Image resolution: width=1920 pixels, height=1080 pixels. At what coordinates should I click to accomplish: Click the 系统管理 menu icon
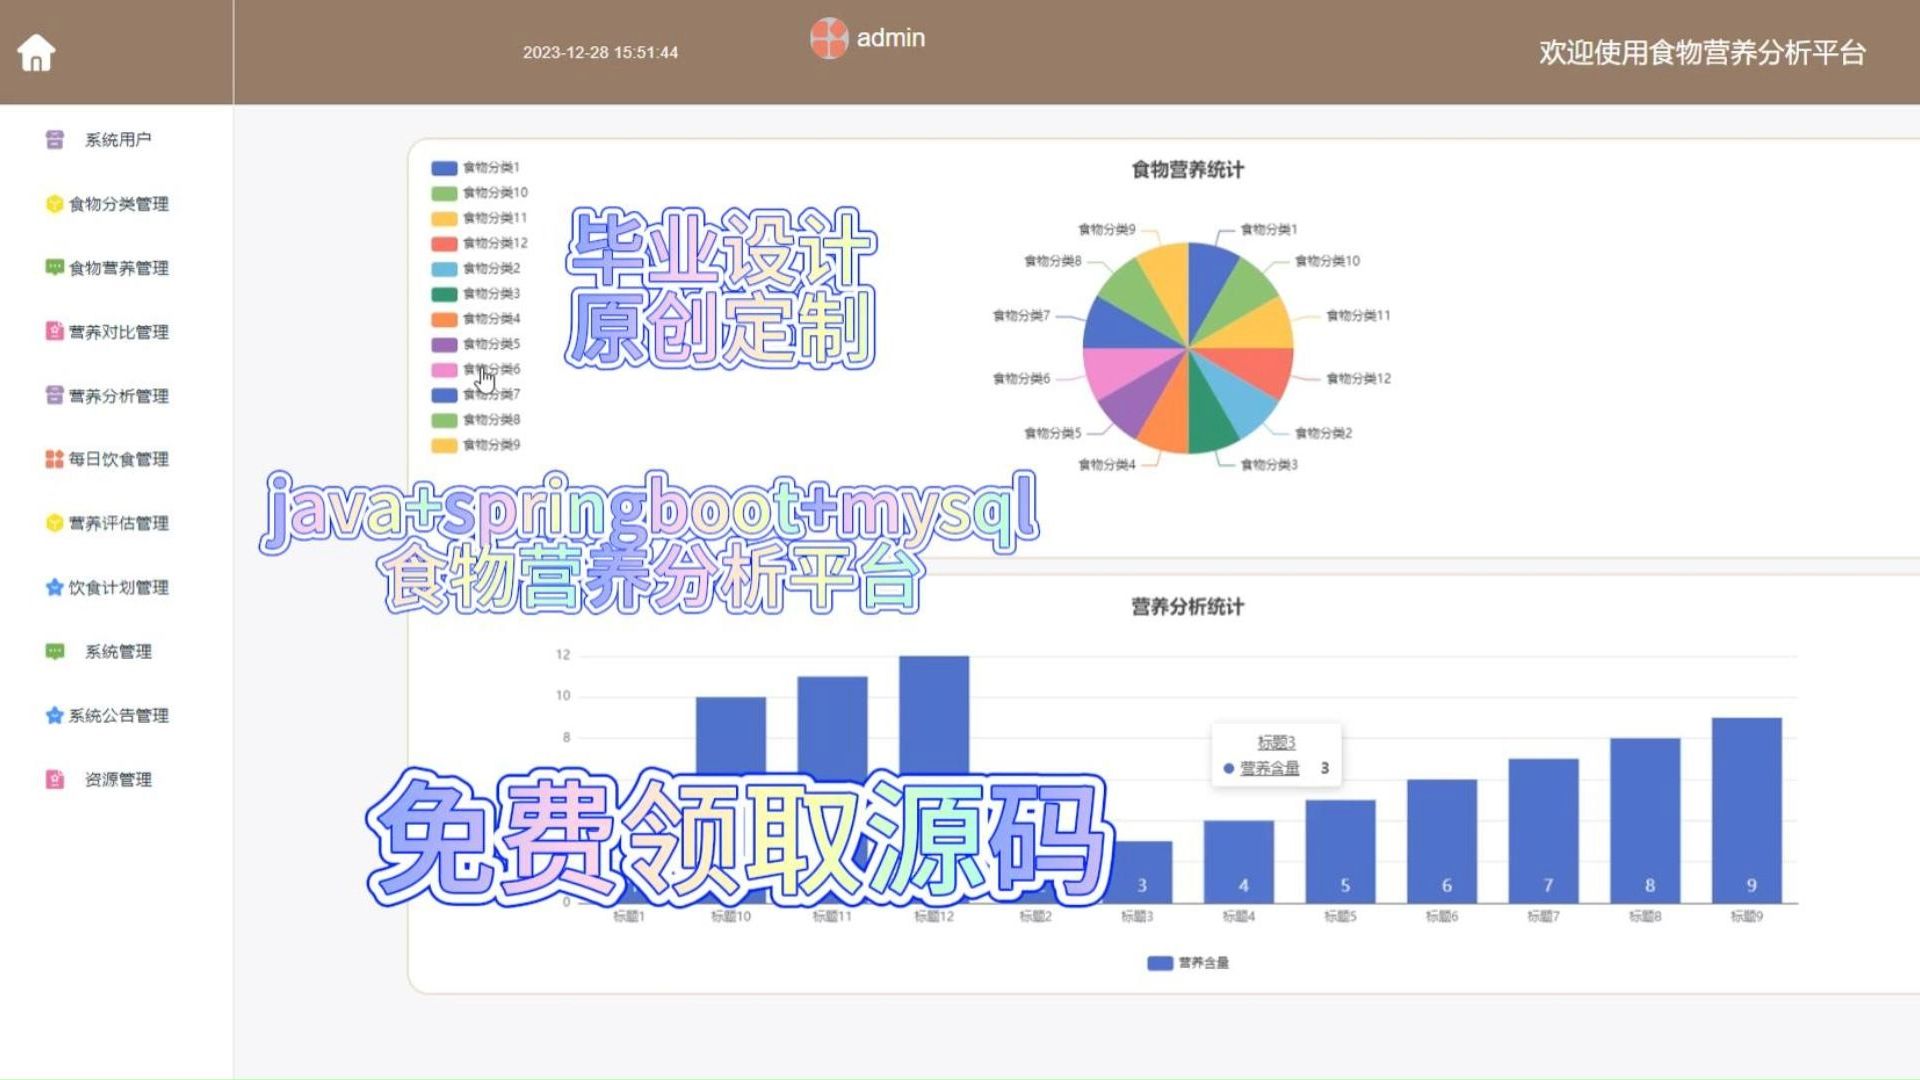pyautogui.click(x=55, y=651)
